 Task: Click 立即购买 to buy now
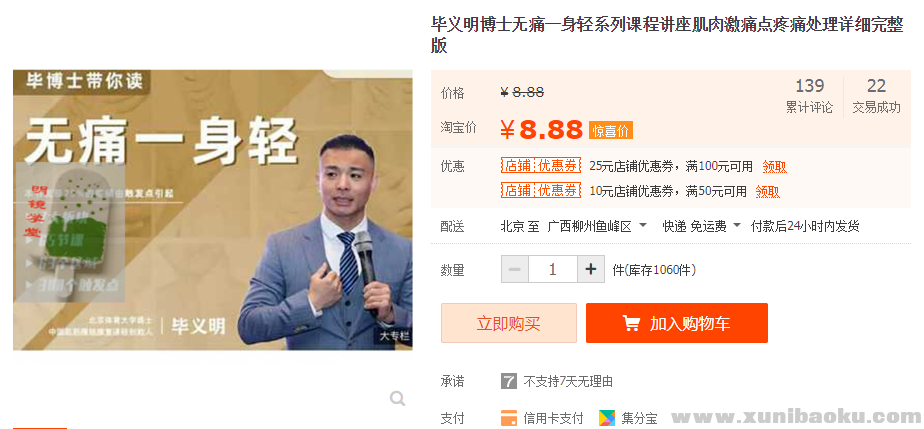[509, 323]
